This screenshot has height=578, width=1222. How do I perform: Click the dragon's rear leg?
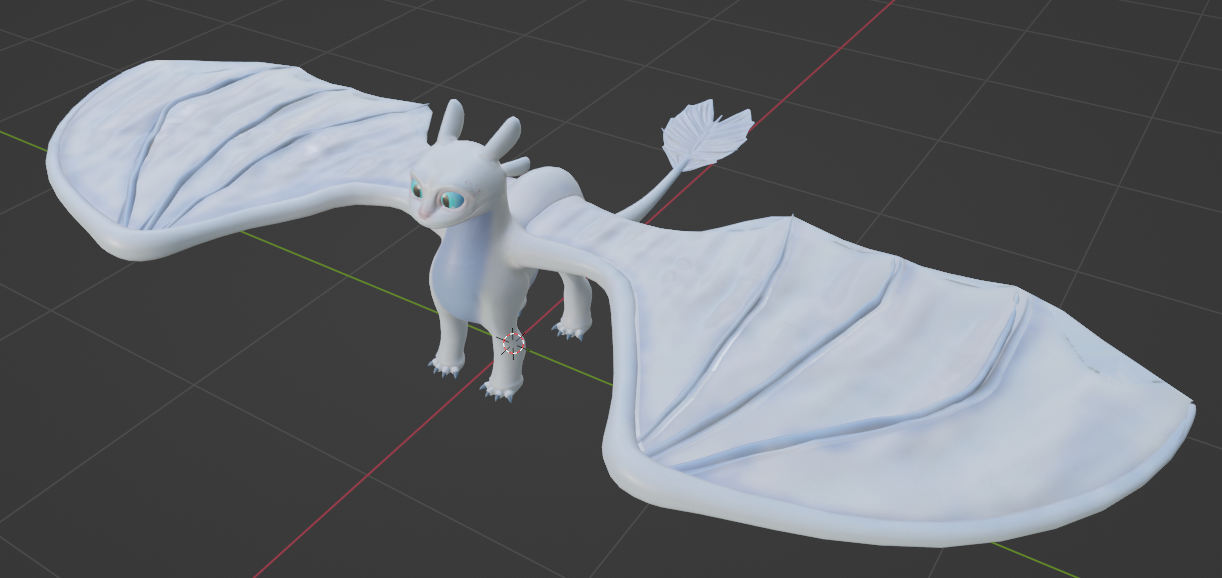573,305
